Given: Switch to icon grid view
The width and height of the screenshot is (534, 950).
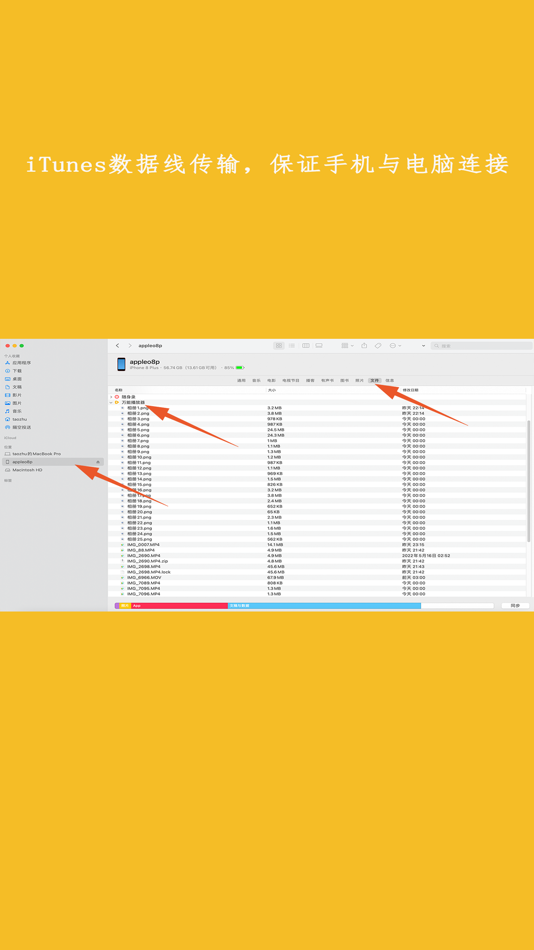Looking at the screenshot, I should [x=279, y=345].
